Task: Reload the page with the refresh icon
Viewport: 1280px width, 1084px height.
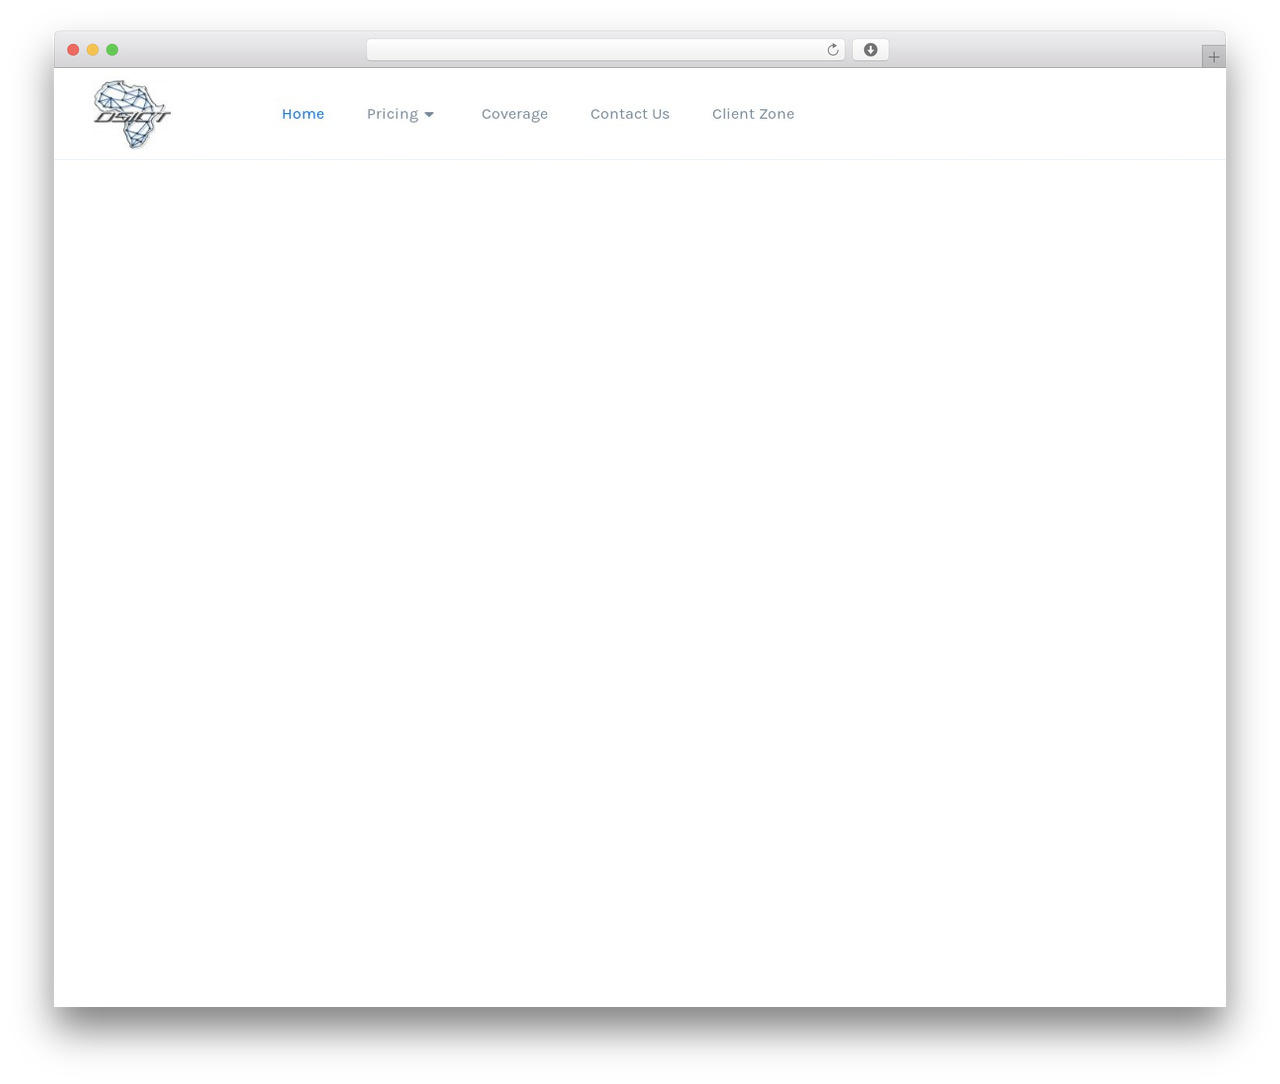Action: 832,50
